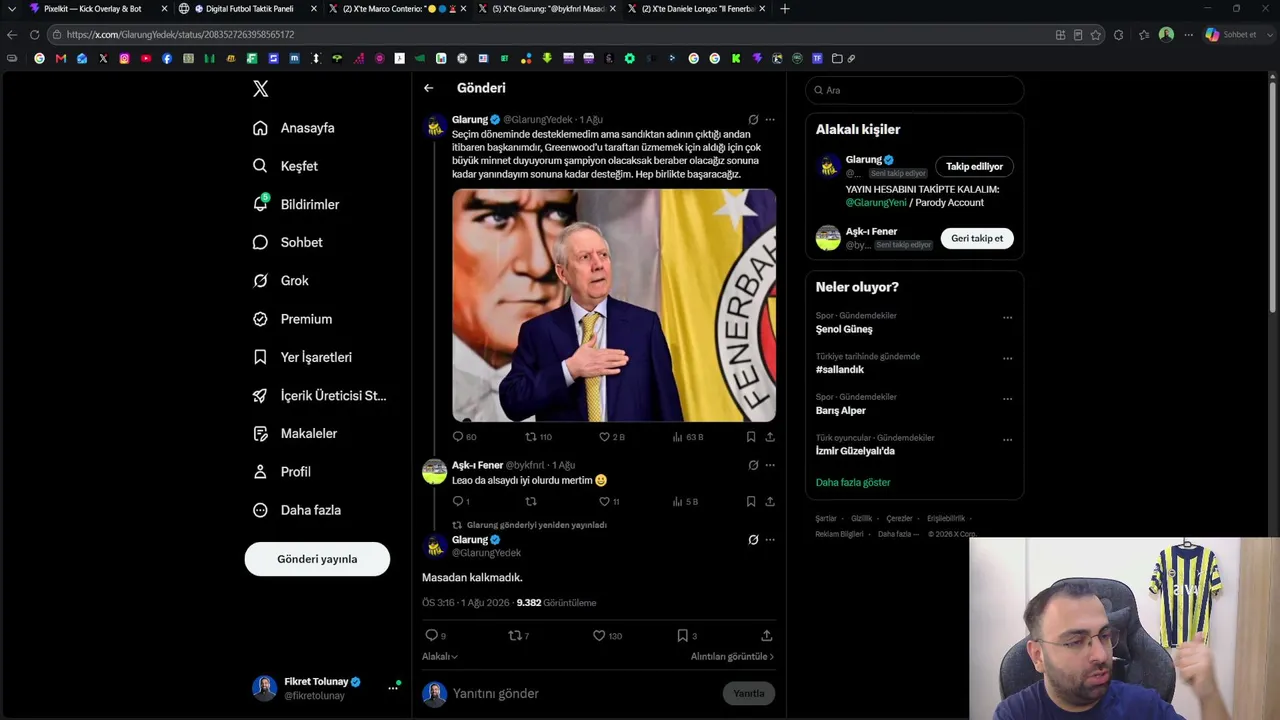This screenshot has width=1280, height=720.
Task: Bookmark the main post with 3 bookmarks
Action: [687, 635]
